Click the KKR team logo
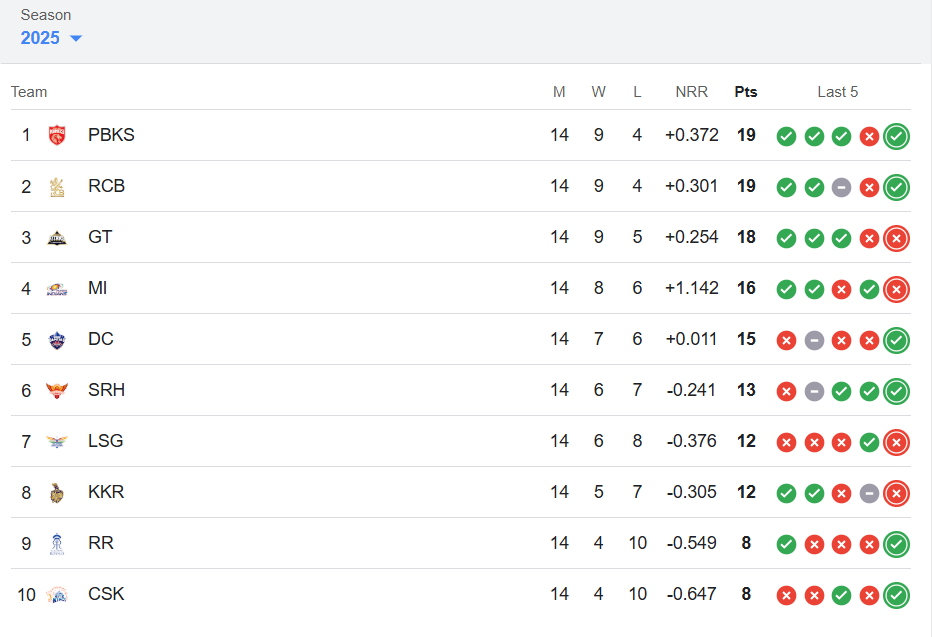This screenshot has width=932, height=637. [x=57, y=493]
